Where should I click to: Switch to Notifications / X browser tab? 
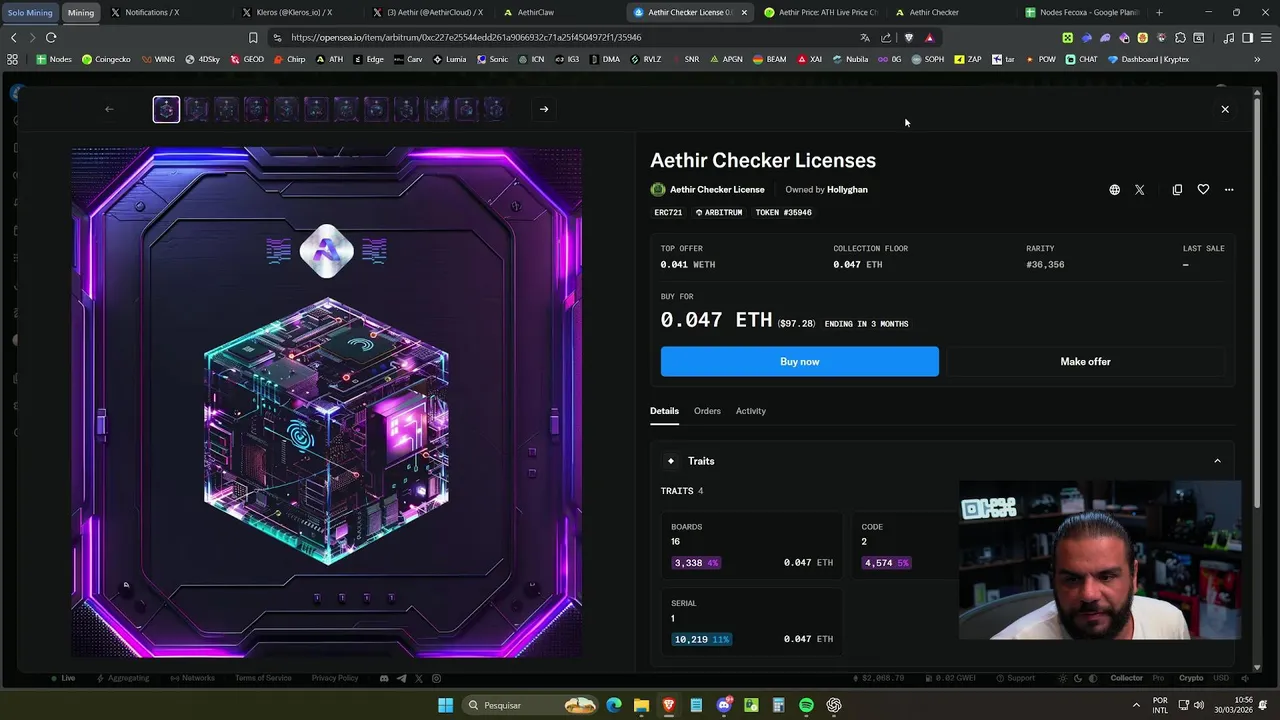coord(165,12)
